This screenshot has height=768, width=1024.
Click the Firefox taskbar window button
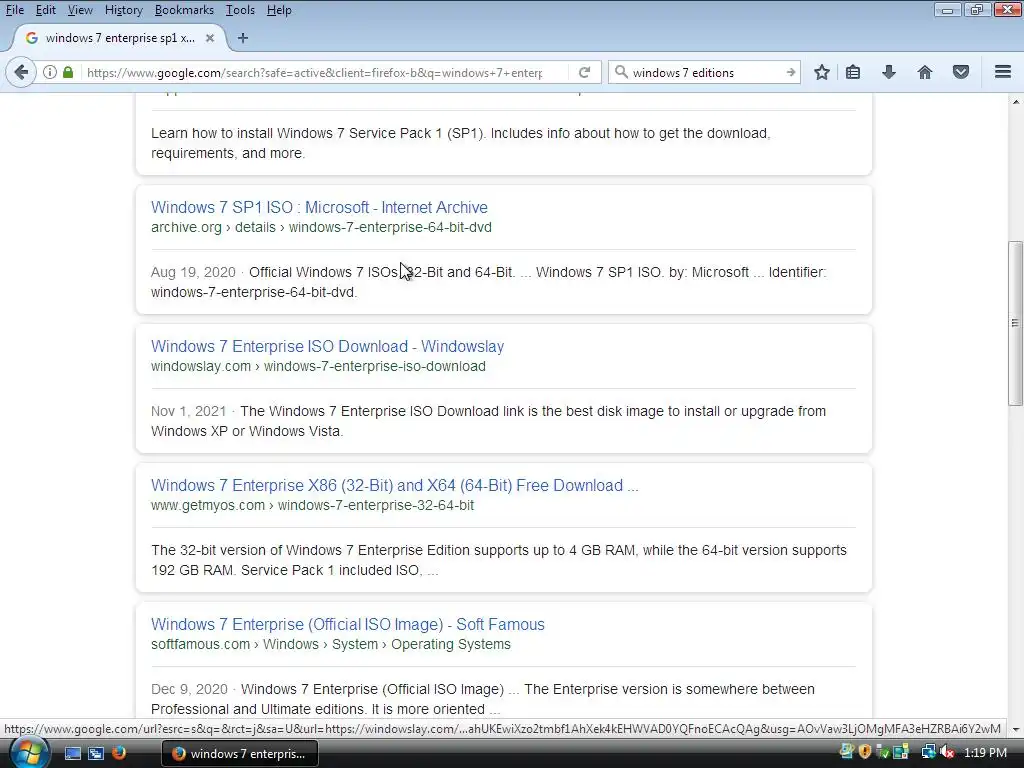click(x=240, y=754)
